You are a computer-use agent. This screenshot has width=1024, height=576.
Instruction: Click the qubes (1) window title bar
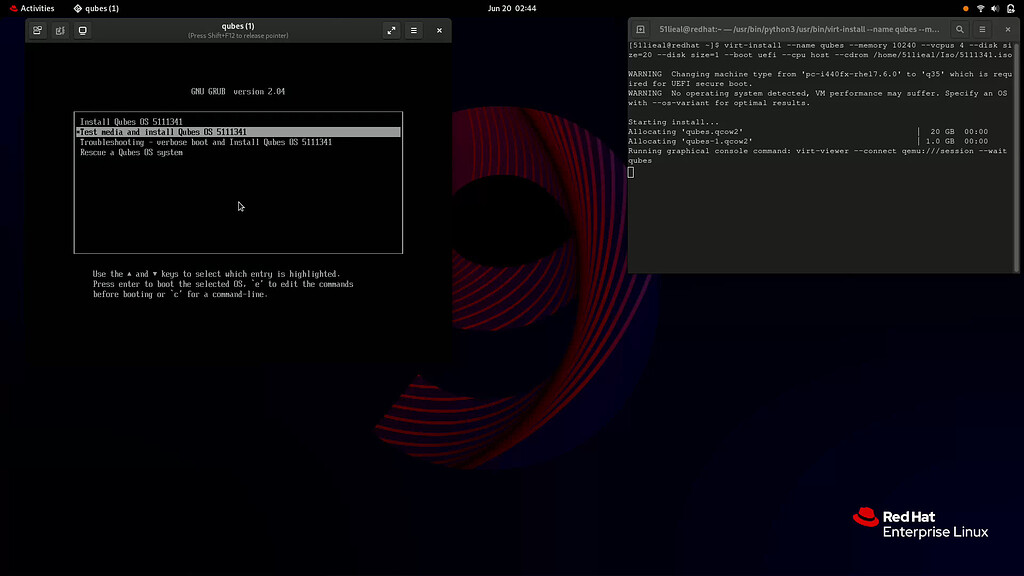pos(237,25)
